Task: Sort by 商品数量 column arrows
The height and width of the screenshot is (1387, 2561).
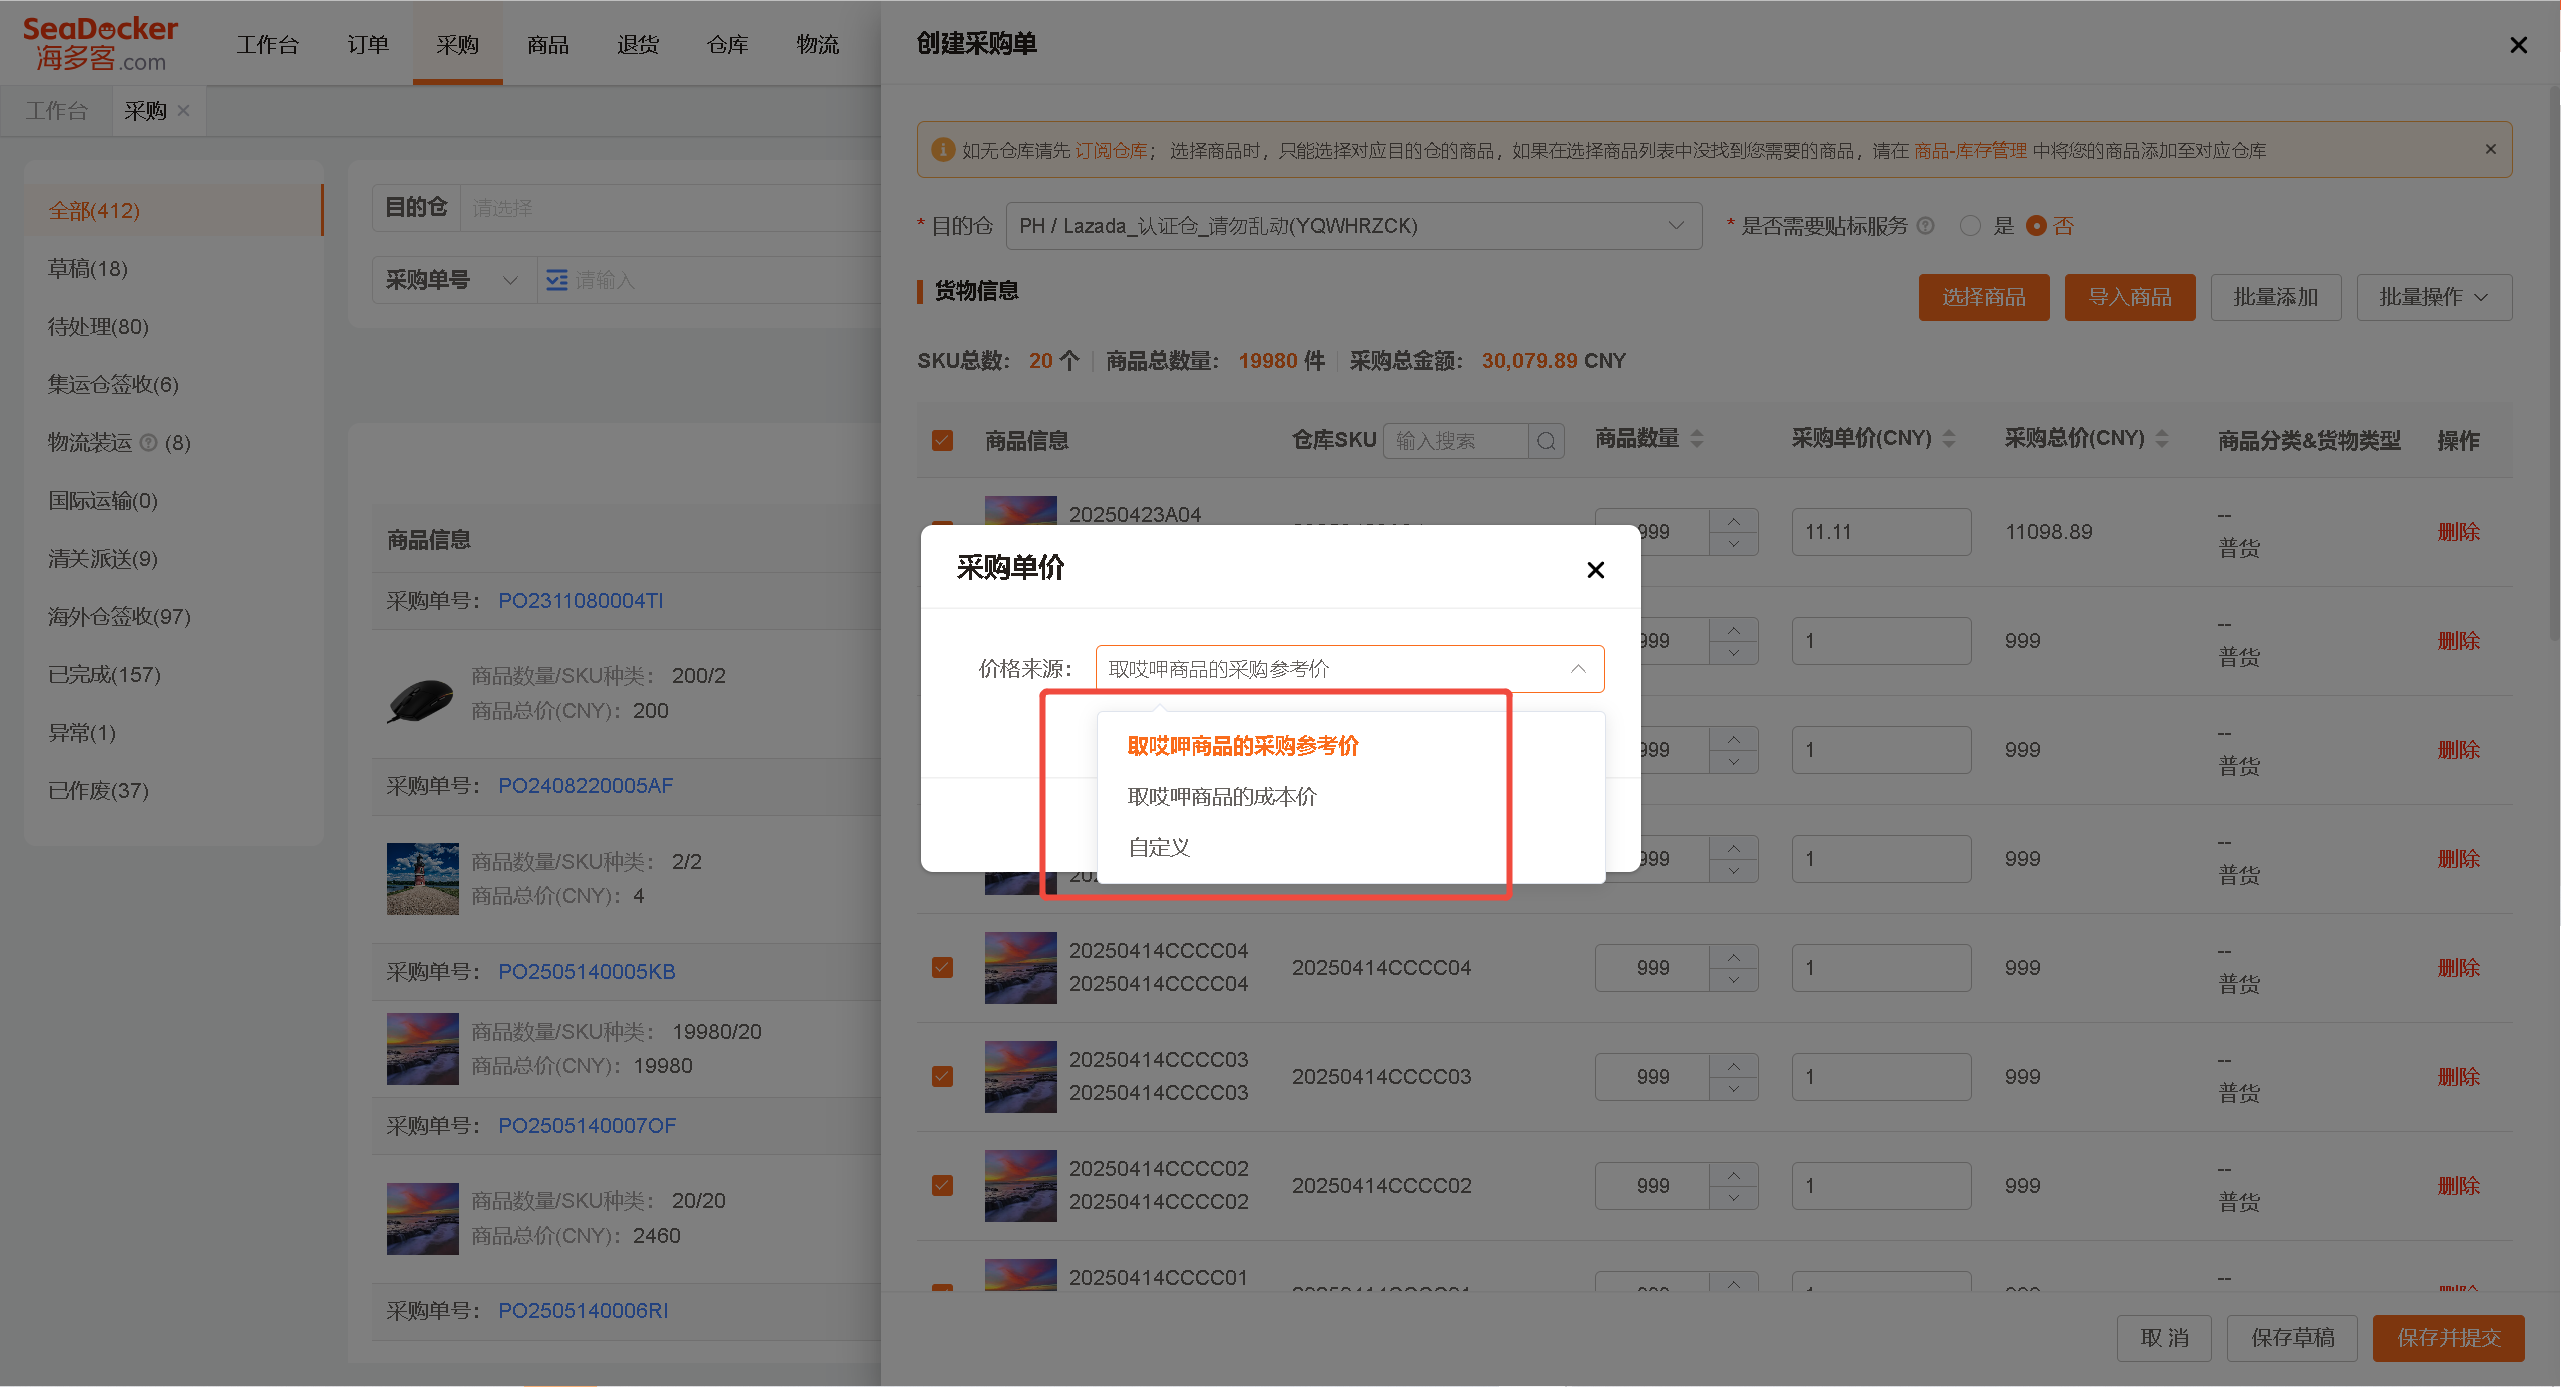Action: click(1697, 439)
